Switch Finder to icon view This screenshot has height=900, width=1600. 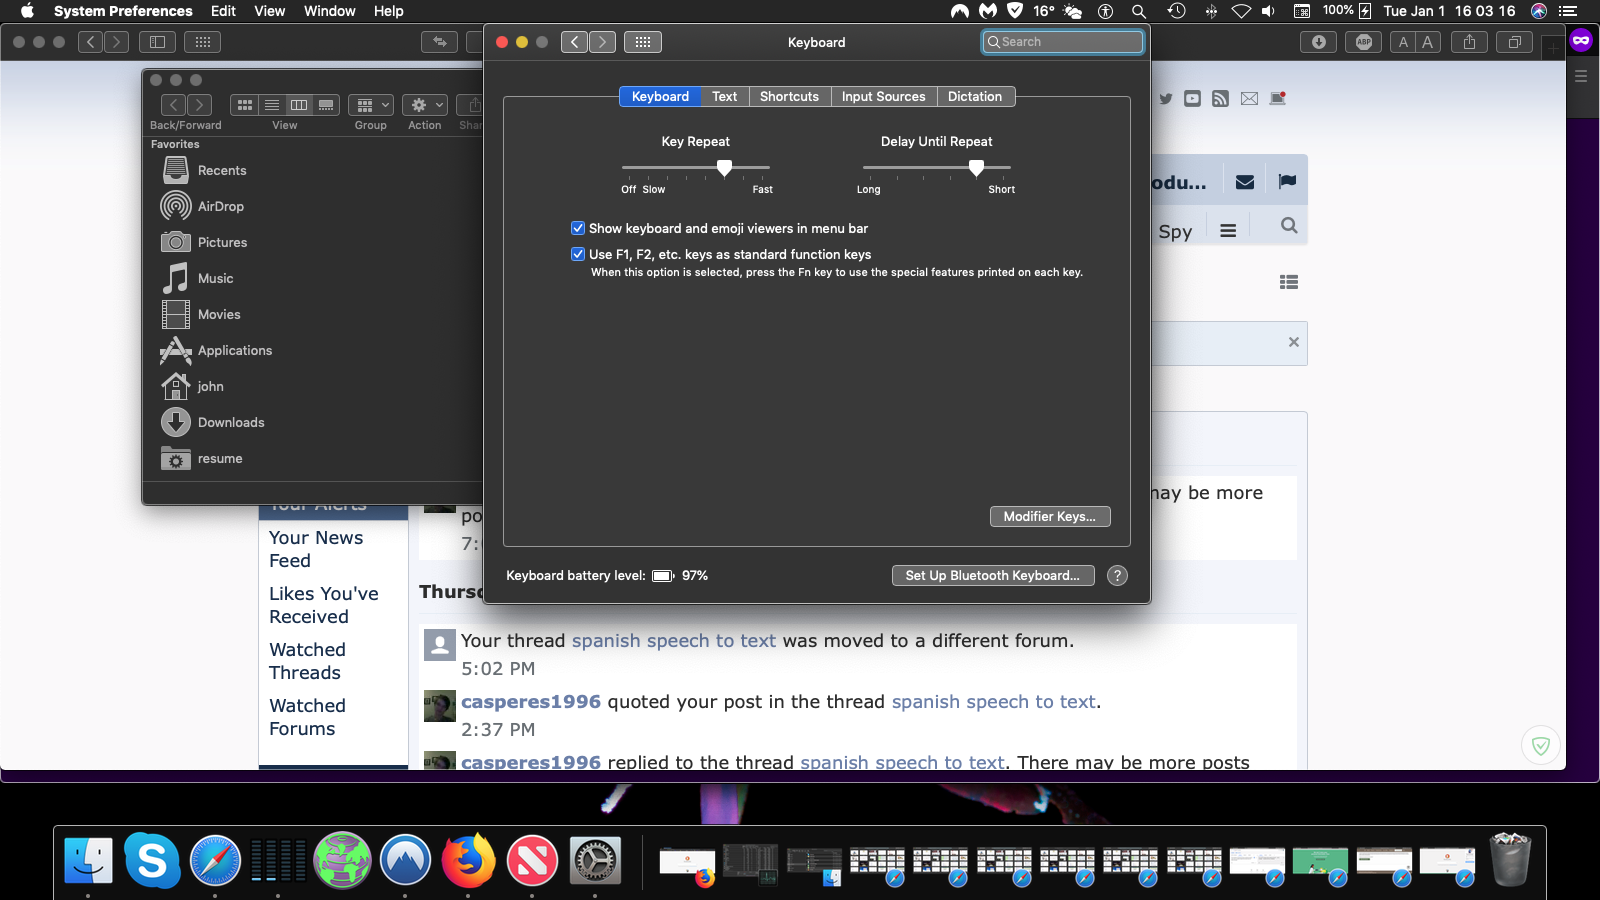tap(244, 105)
